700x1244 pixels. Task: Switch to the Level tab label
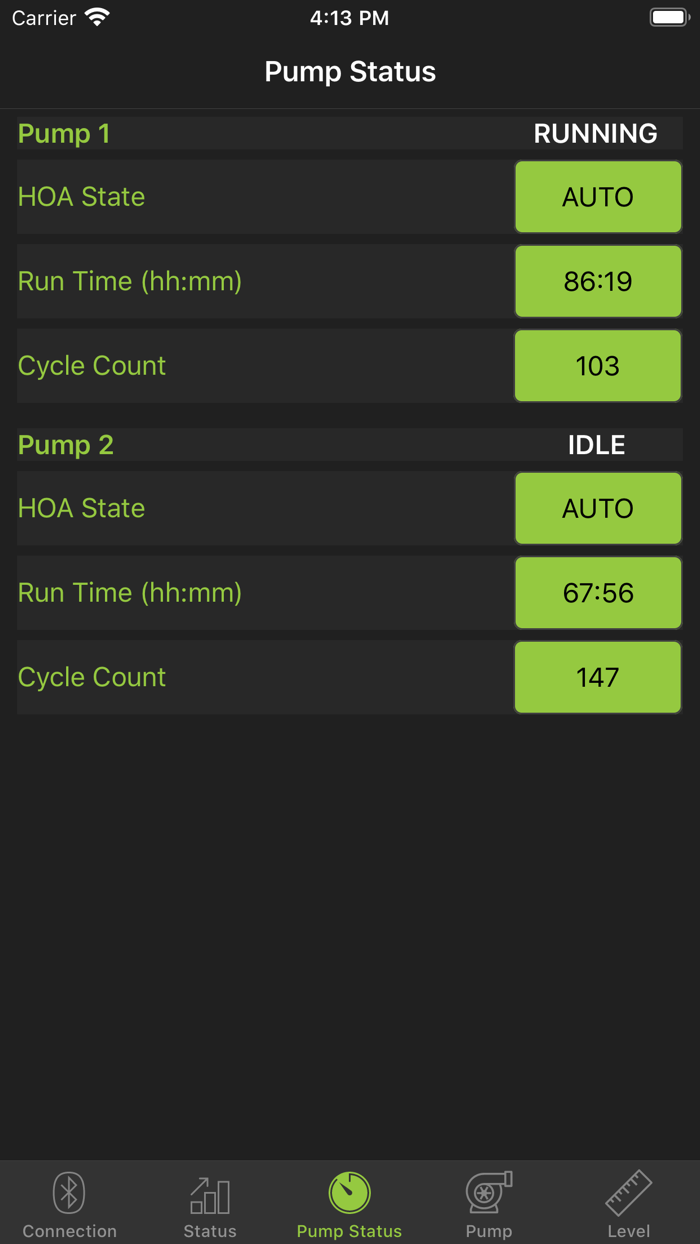point(629,1231)
